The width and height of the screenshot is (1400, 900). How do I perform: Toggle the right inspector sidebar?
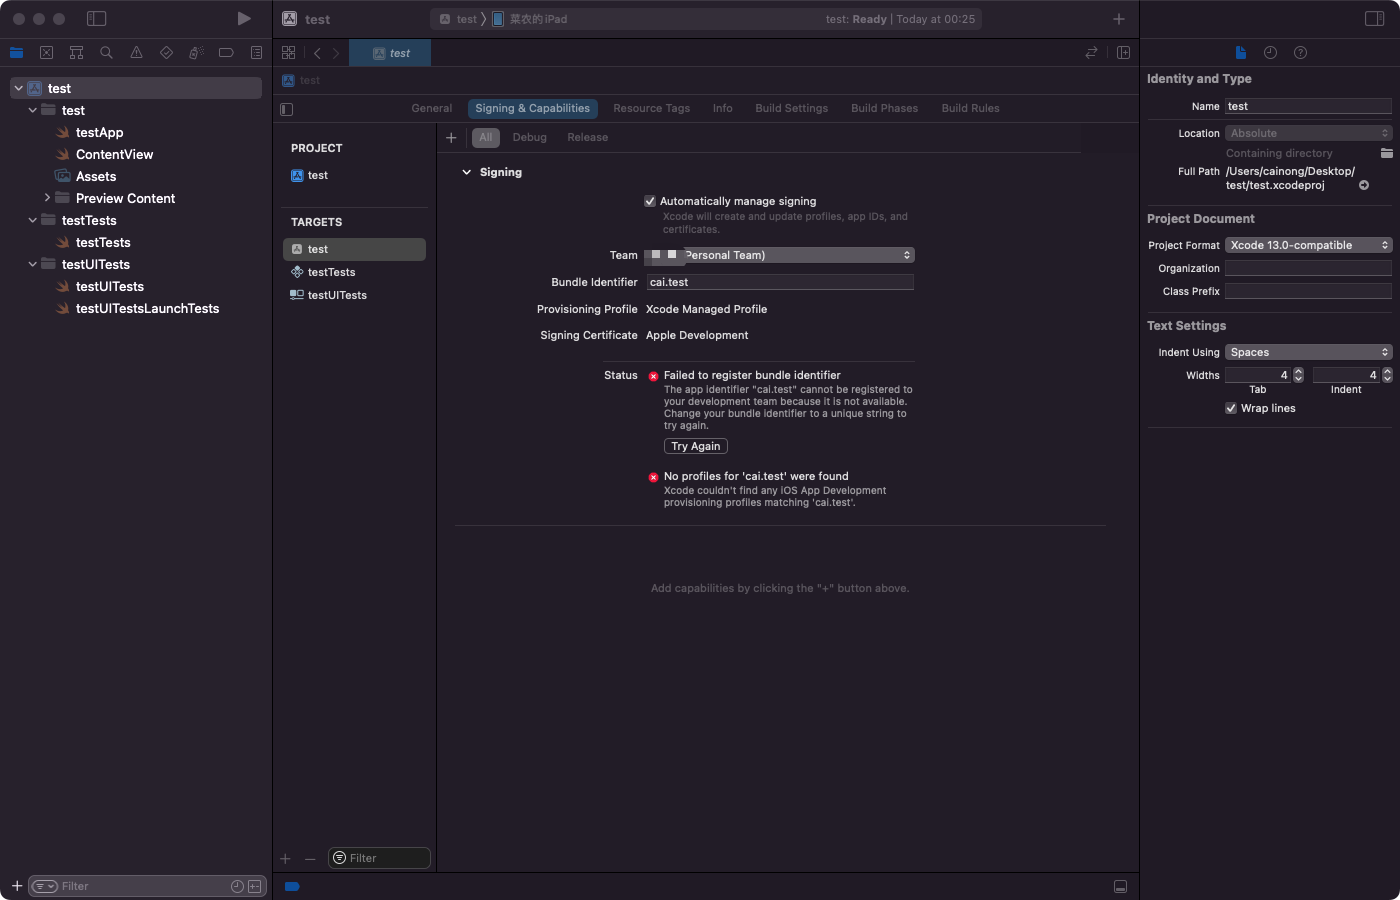coord(1374,19)
